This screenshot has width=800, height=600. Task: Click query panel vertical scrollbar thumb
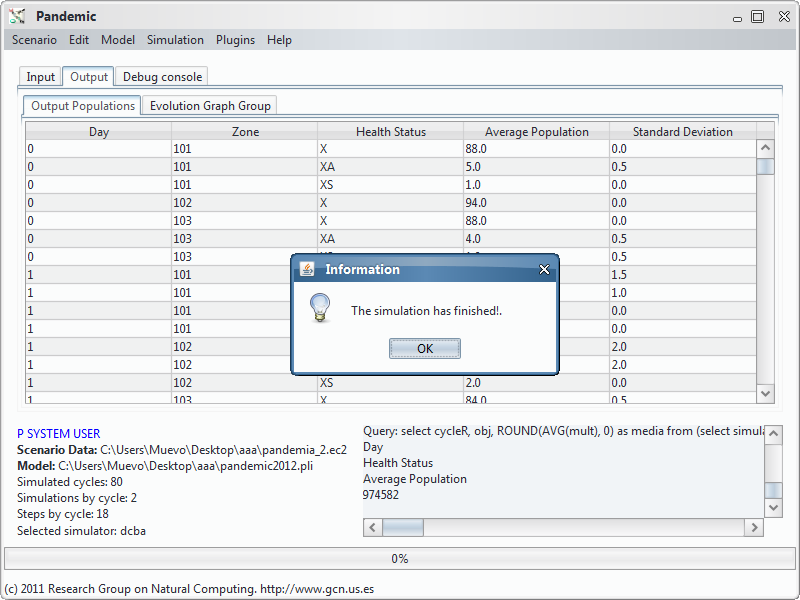[773, 490]
